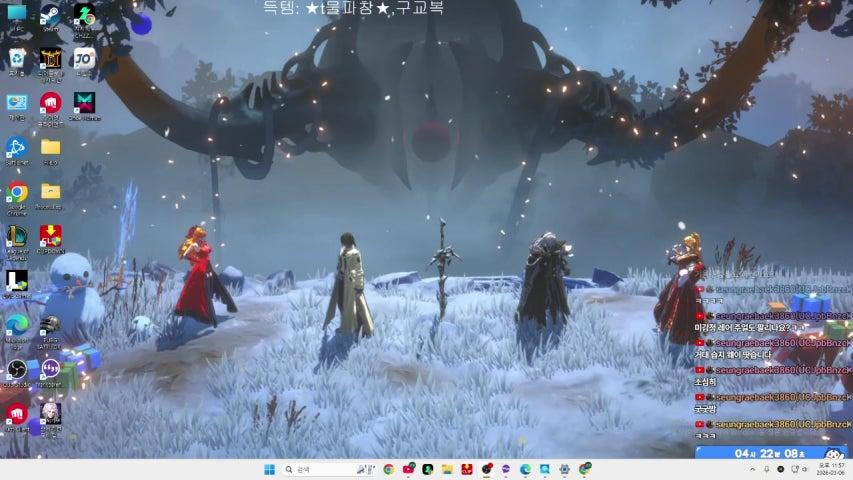Open Settings gear on the taskbar
The width and height of the screenshot is (853, 480).
565,469
